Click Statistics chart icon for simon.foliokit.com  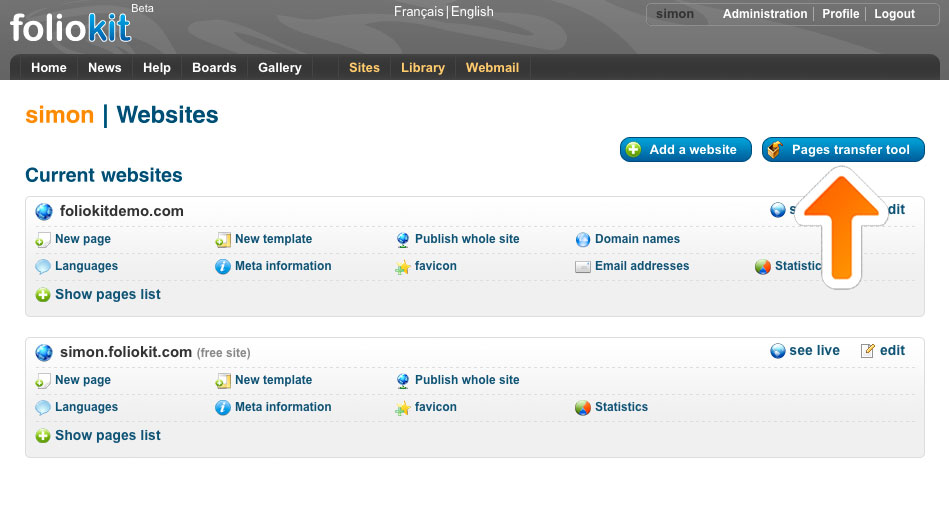click(x=582, y=407)
